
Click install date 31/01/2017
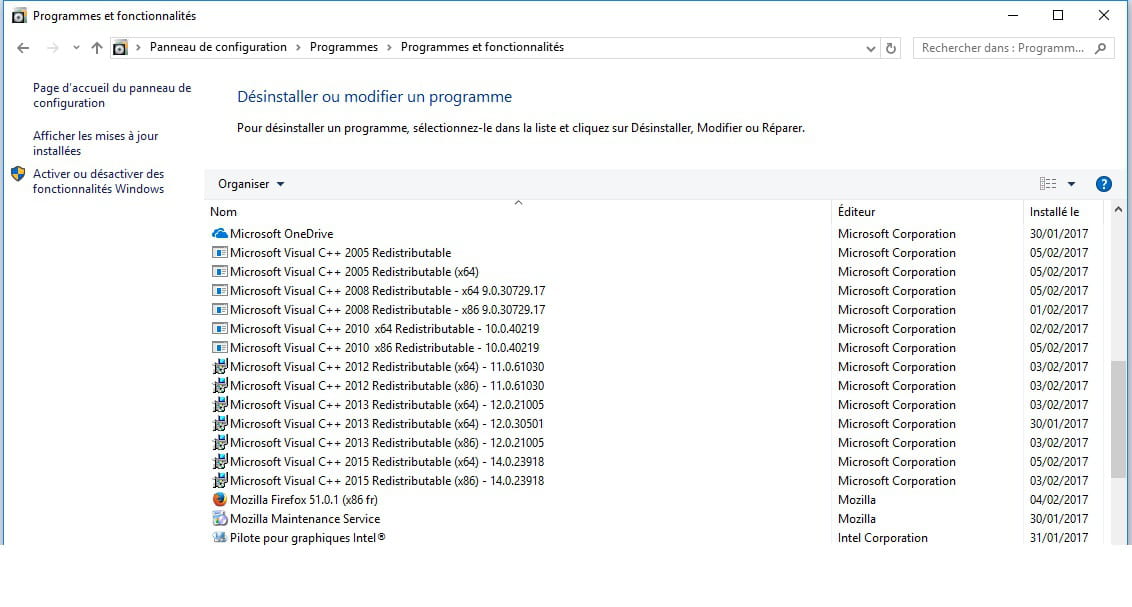coord(1058,538)
